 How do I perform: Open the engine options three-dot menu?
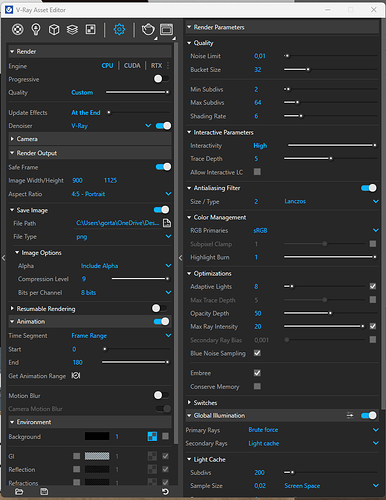coord(168,66)
